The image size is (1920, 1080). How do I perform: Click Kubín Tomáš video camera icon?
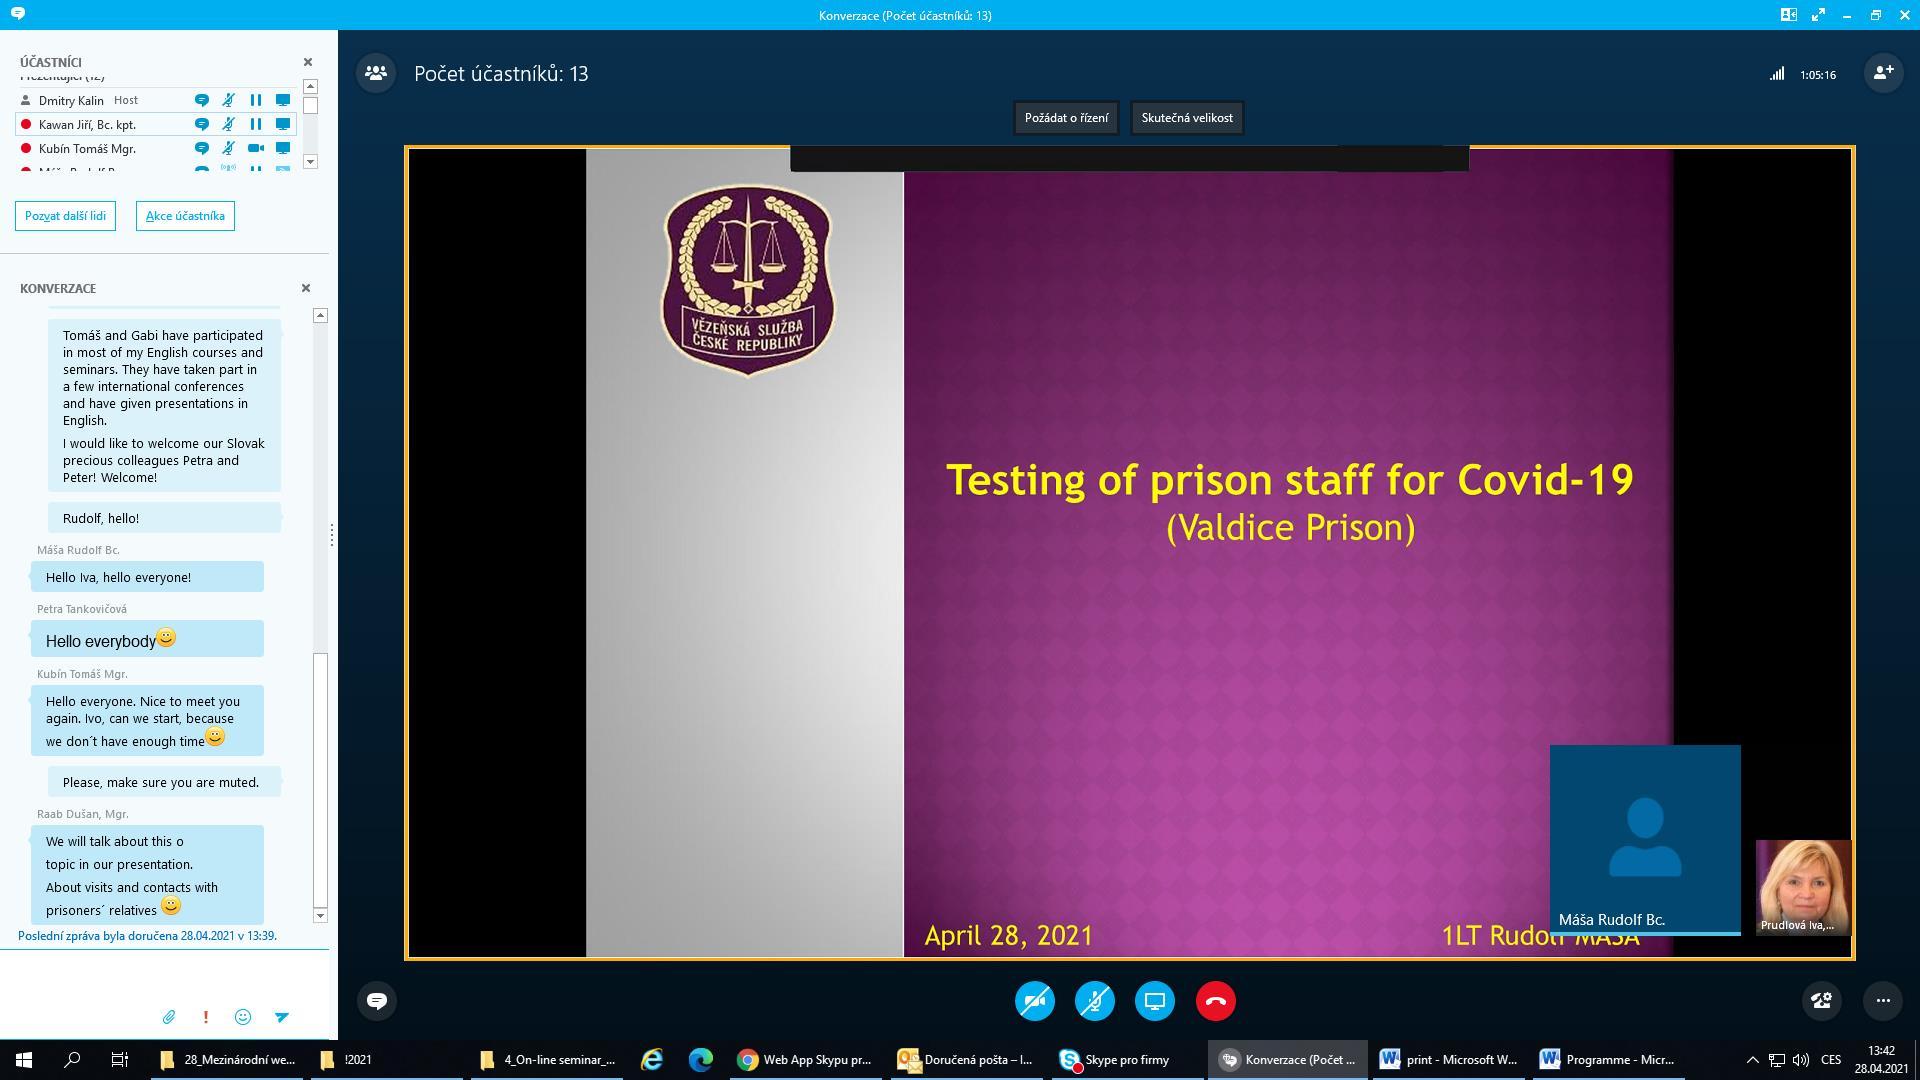(256, 148)
